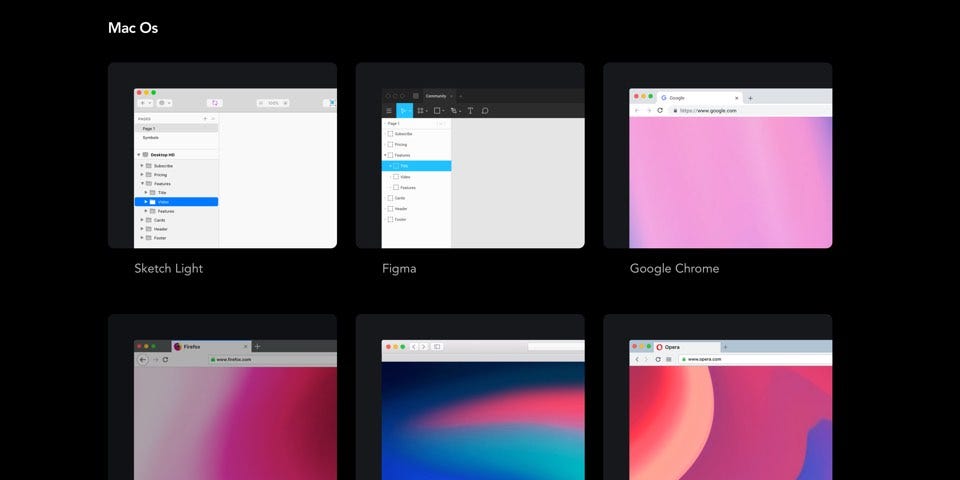Click the zoom out minus in Sketch toolbar
The image size is (960, 480).
tap(261, 103)
